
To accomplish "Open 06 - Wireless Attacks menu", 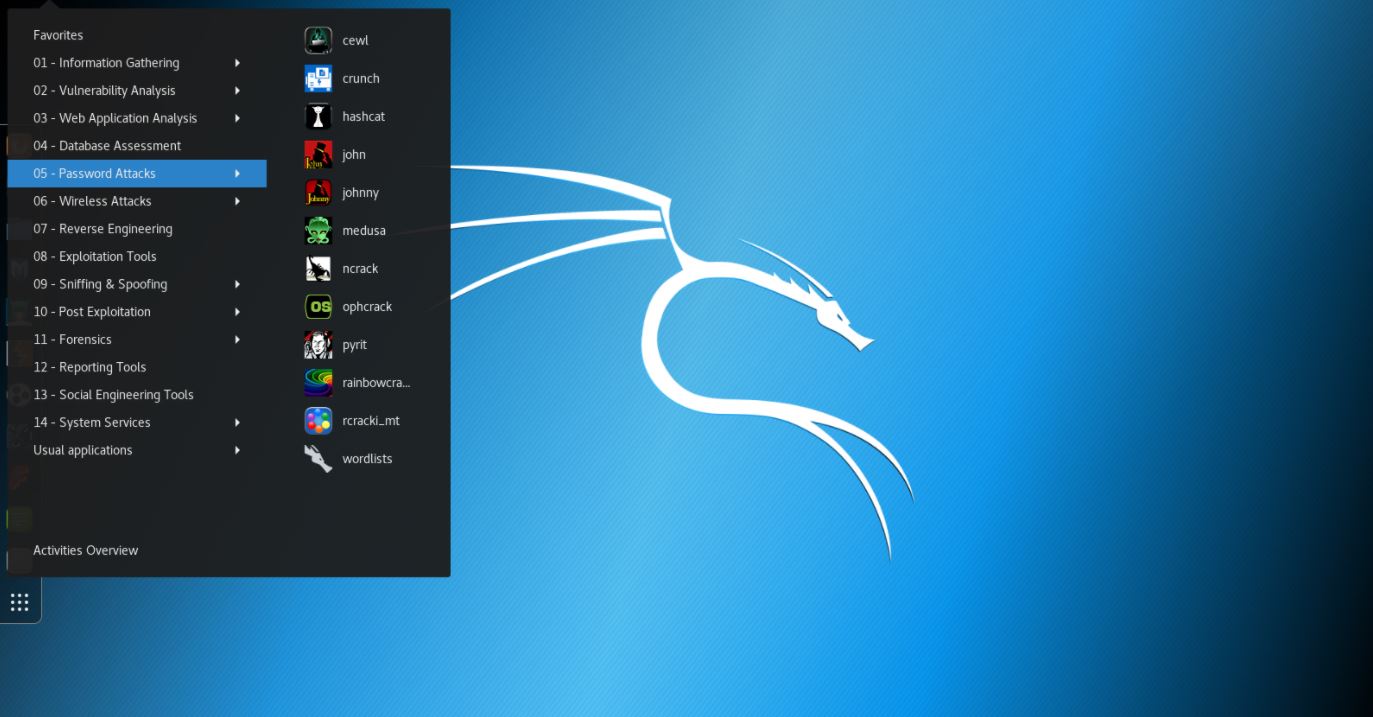I will (x=137, y=201).
